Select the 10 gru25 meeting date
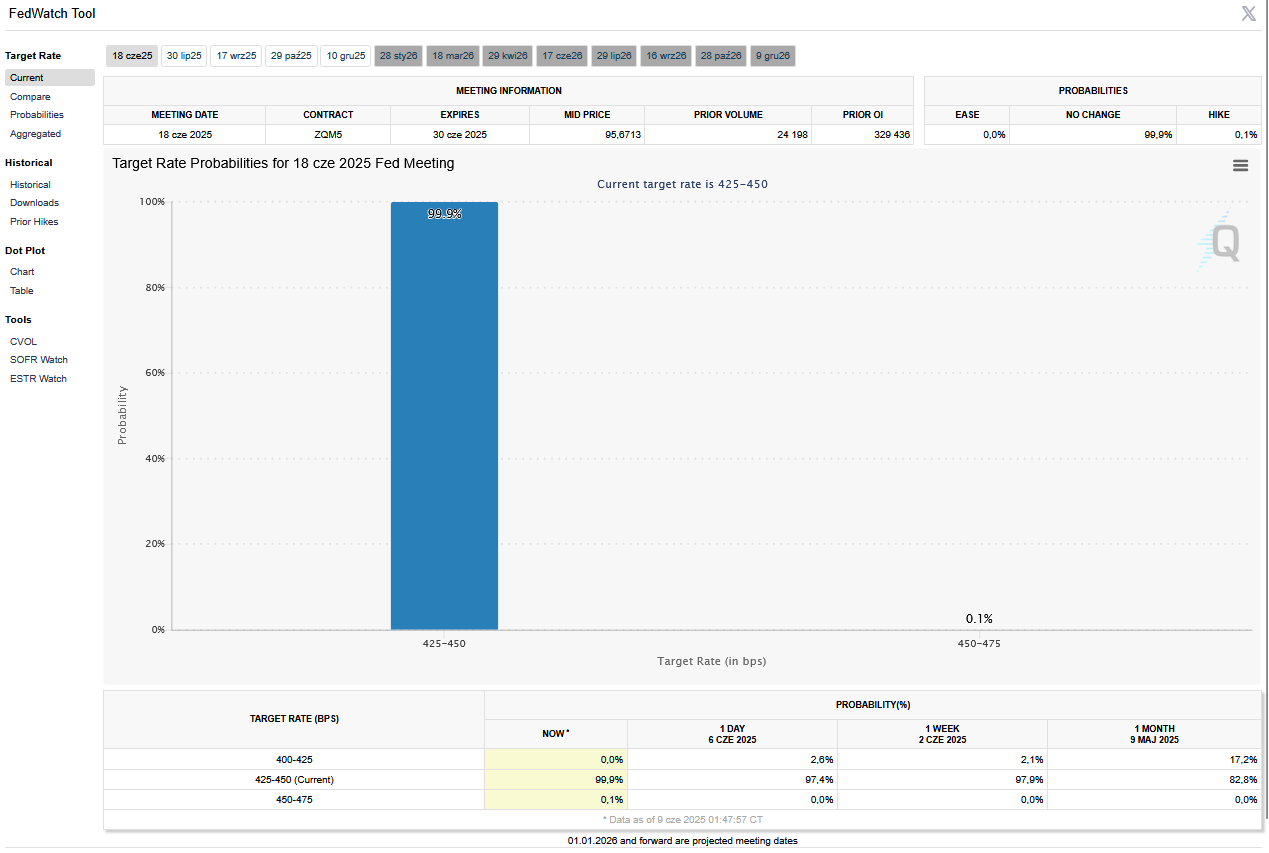Screen dimensions: 1269x853 click(346, 56)
